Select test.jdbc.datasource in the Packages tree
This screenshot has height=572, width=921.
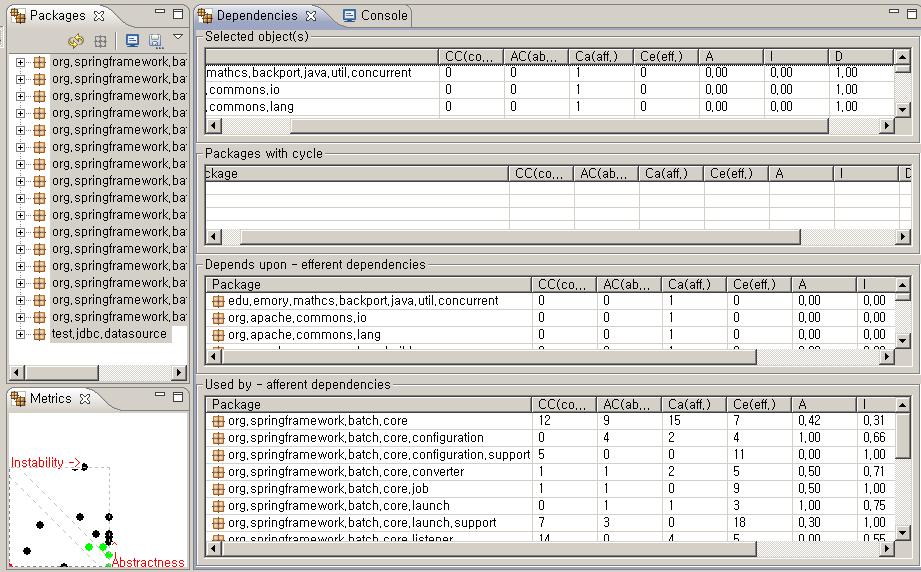pos(109,334)
